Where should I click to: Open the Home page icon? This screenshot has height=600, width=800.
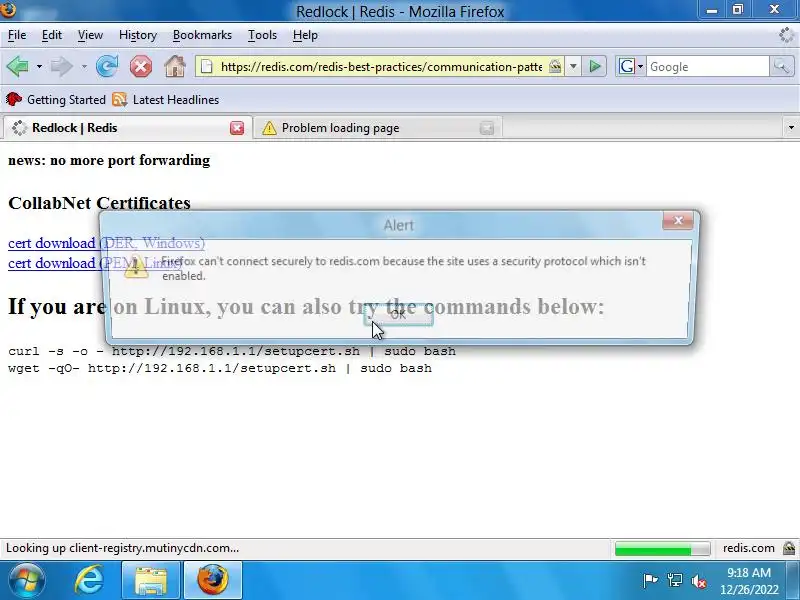(x=175, y=66)
